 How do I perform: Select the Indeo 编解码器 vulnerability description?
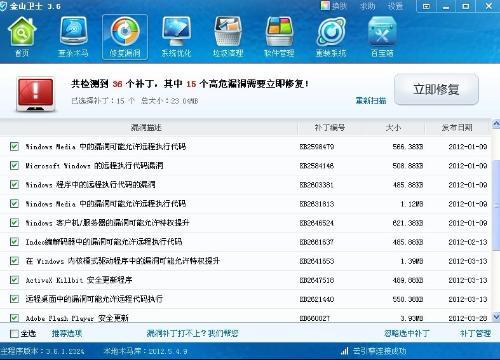point(104,242)
